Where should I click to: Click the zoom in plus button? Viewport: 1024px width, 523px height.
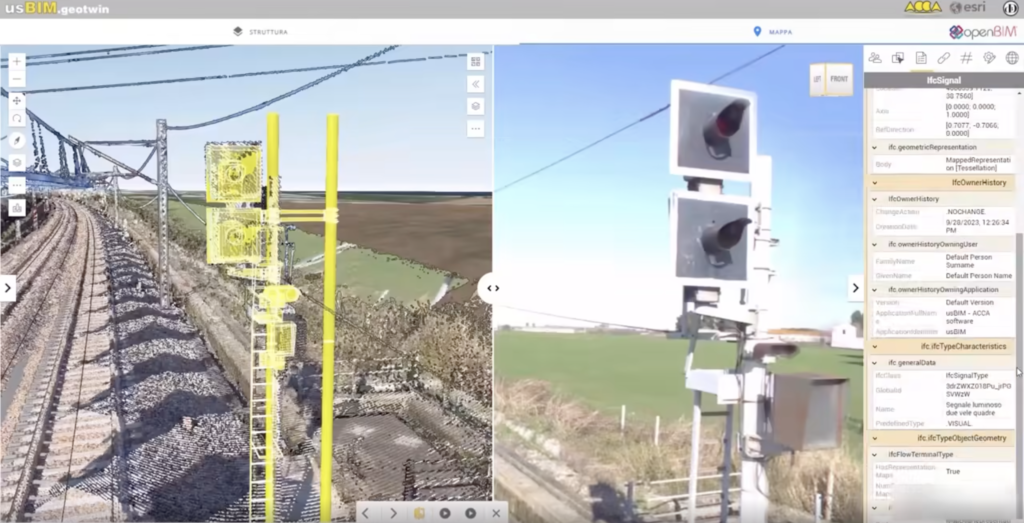pyautogui.click(x=17, y=61)
